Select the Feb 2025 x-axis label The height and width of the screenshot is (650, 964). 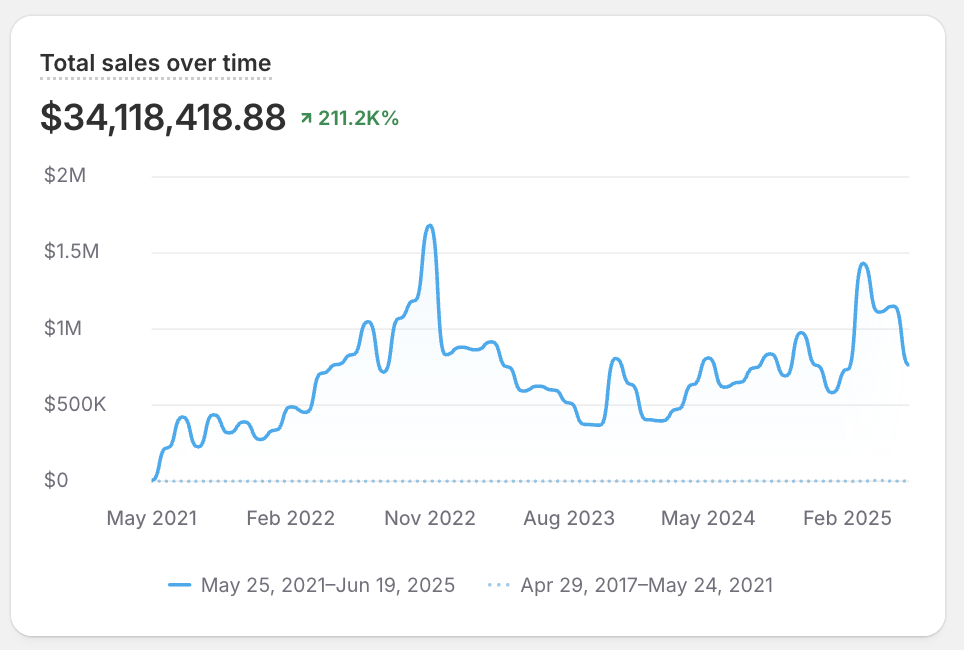coord(849,518)
